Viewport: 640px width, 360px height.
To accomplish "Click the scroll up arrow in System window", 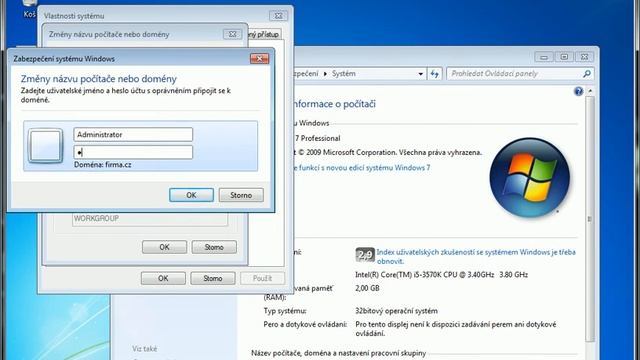I will [590, 91].
